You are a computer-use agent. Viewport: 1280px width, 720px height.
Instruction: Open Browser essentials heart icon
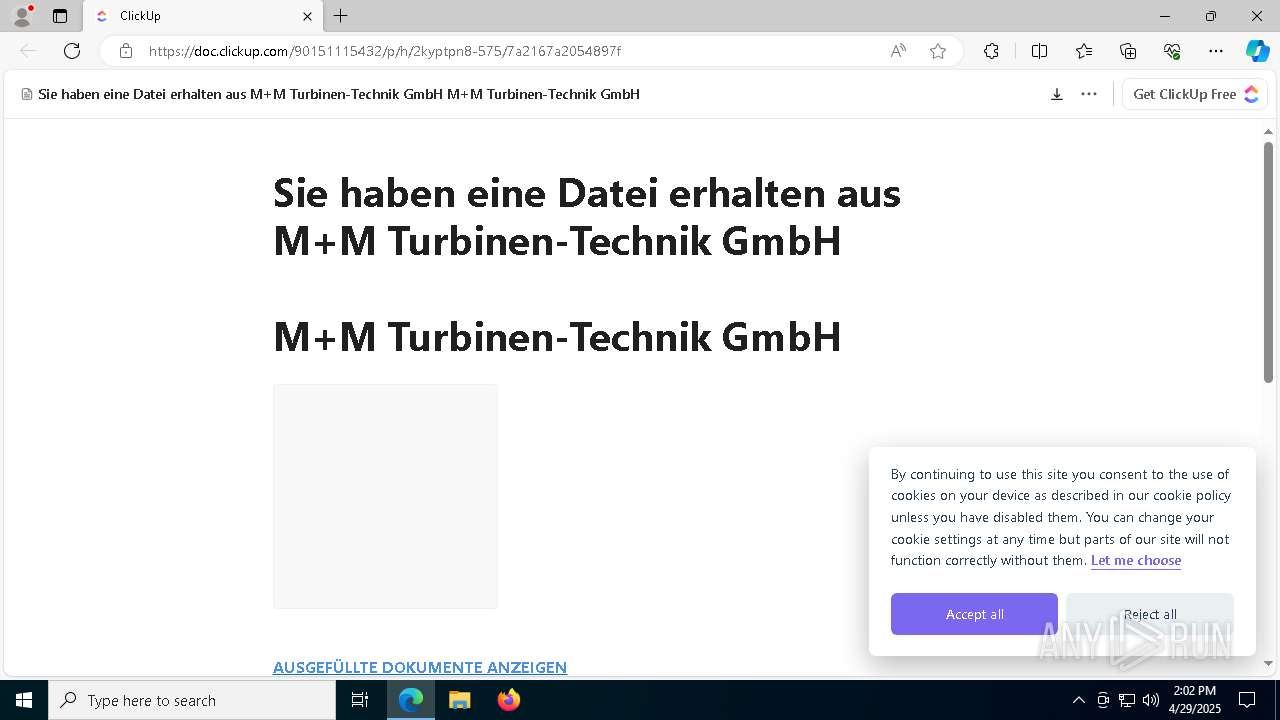1172,51
